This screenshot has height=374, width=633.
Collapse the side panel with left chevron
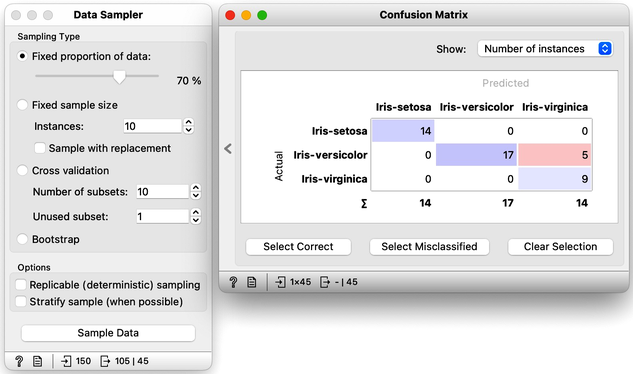(228, 149)
